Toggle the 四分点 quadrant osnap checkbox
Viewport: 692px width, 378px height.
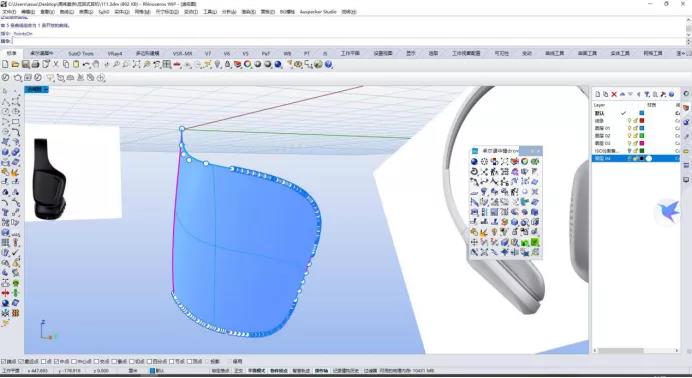tap(150, 361)
